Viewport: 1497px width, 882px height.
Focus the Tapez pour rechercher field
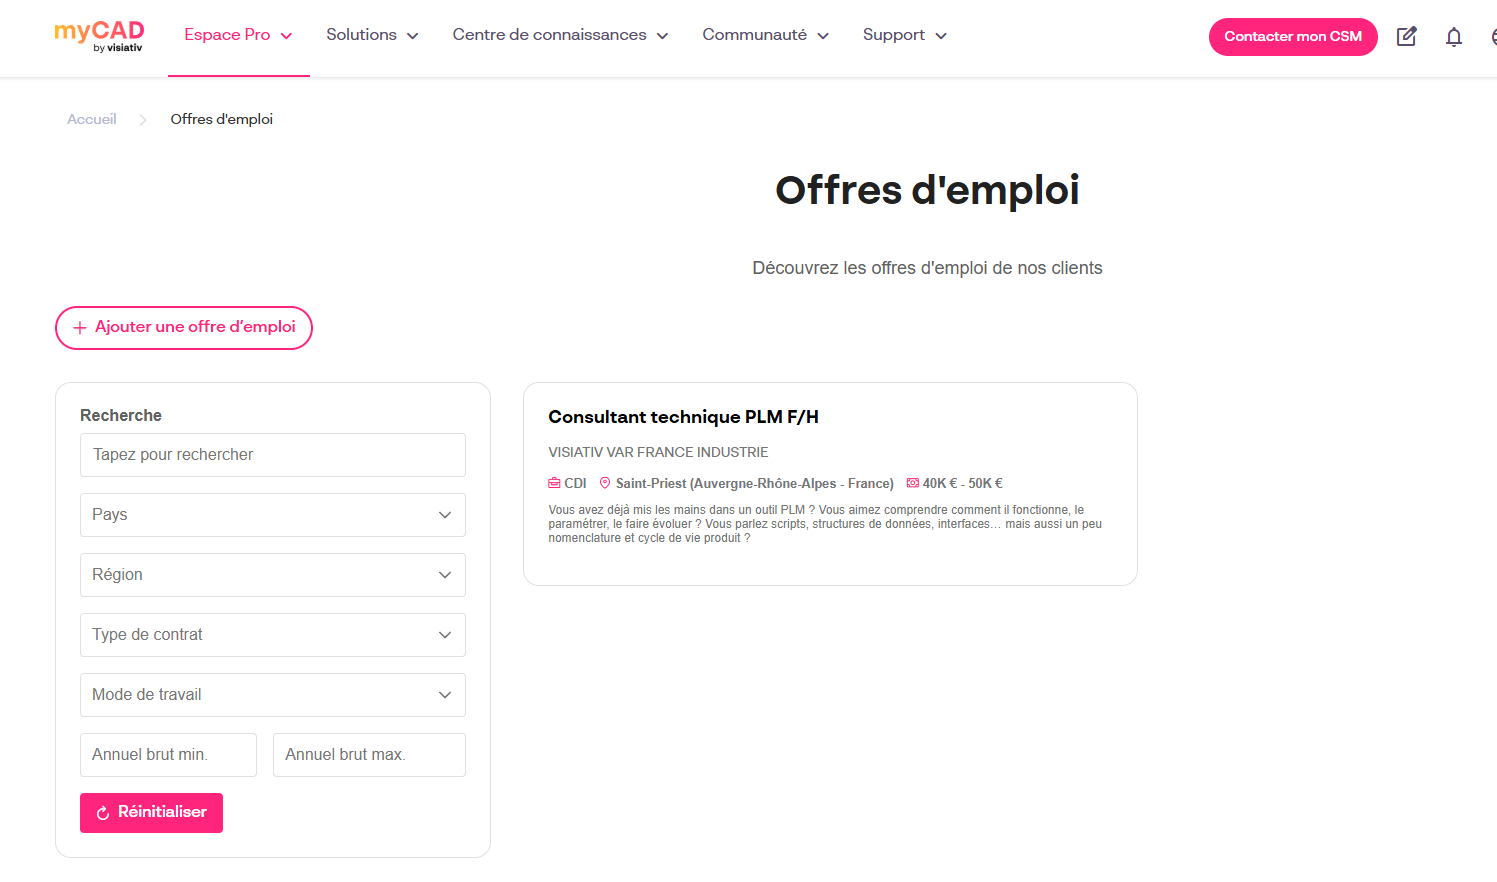(x=272, y=455)
